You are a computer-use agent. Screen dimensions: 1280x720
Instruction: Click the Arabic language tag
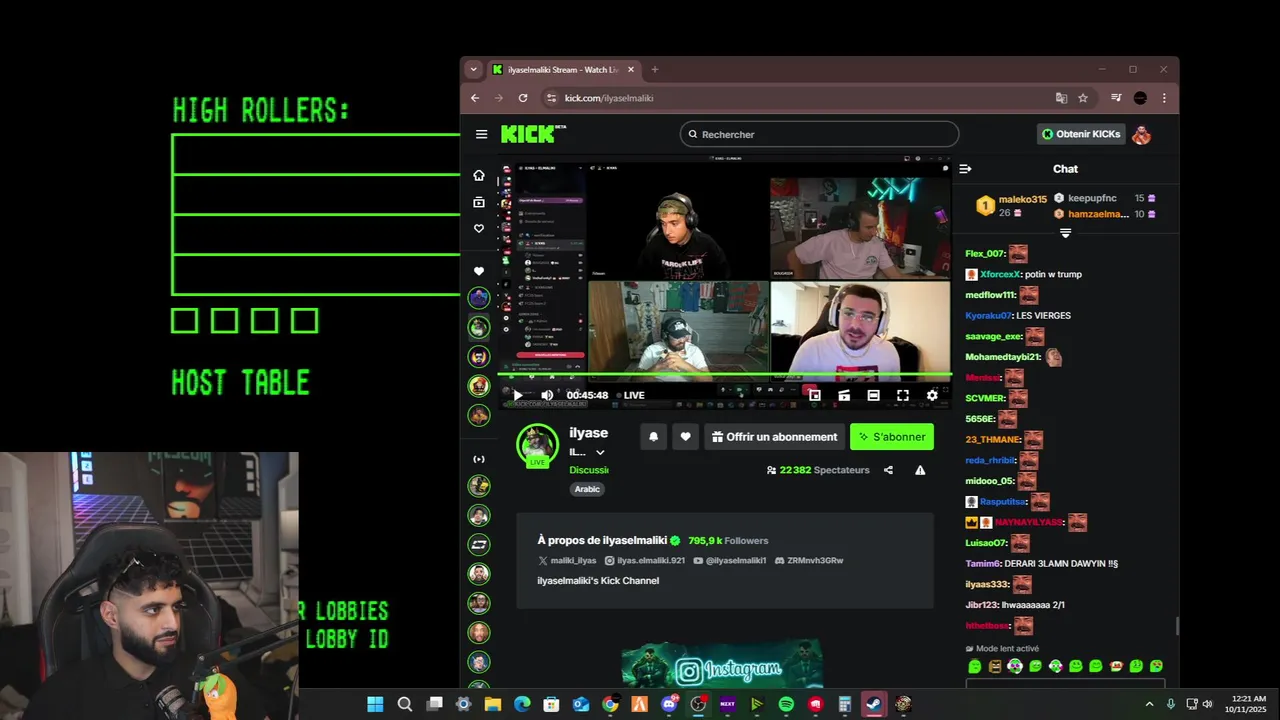point(587,489)
